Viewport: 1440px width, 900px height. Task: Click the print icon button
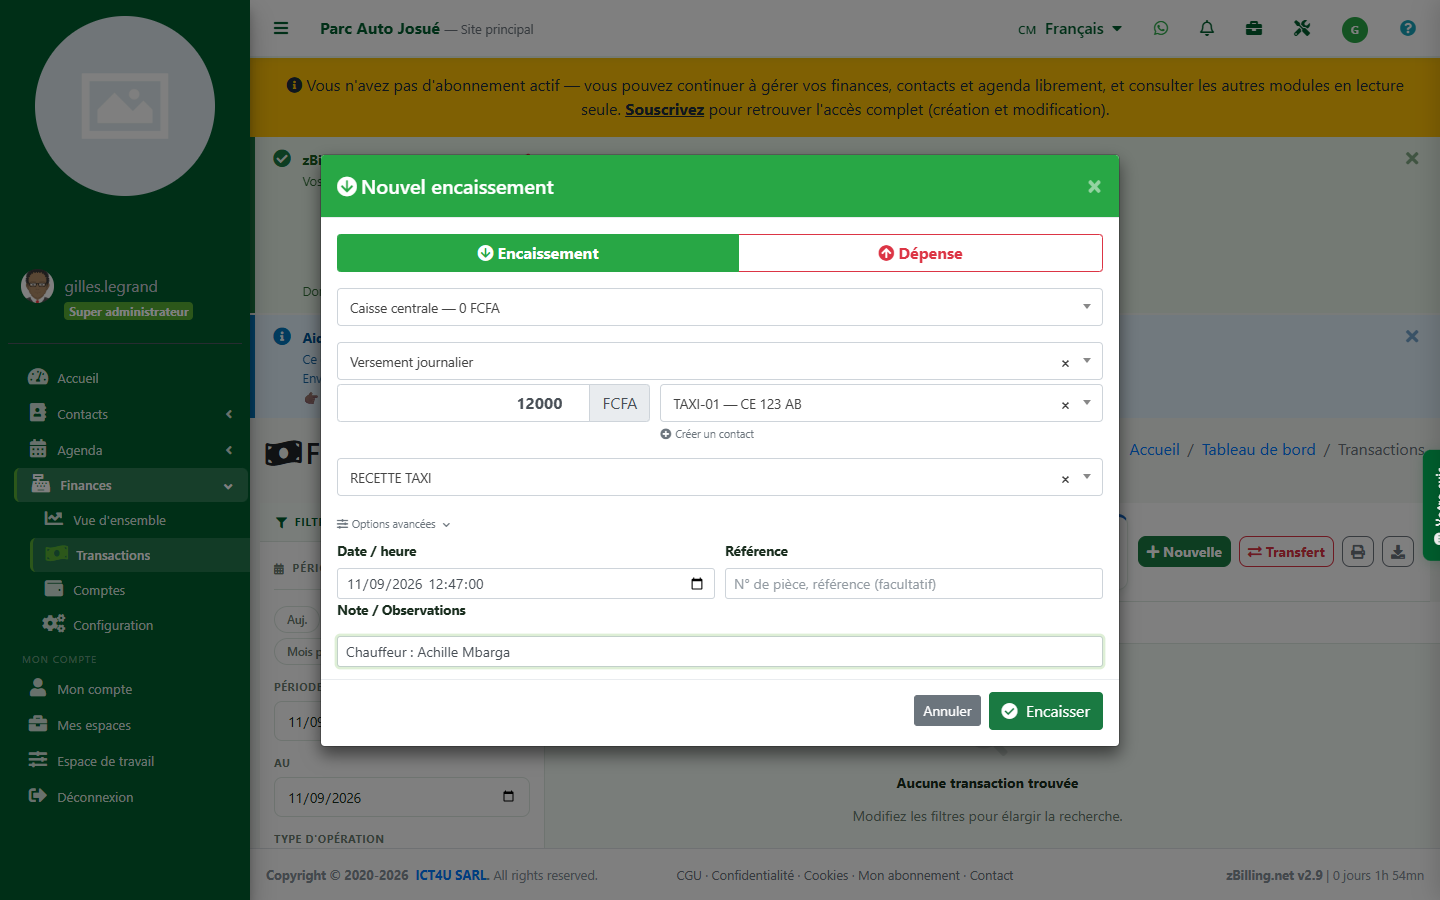click(1358, 552)
